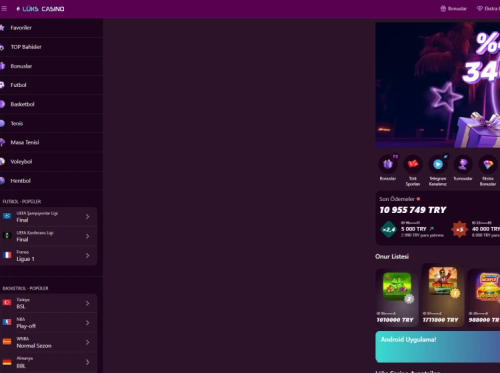
Task: Select Tenis from the sidebar
Action: (x=51, y=124)
